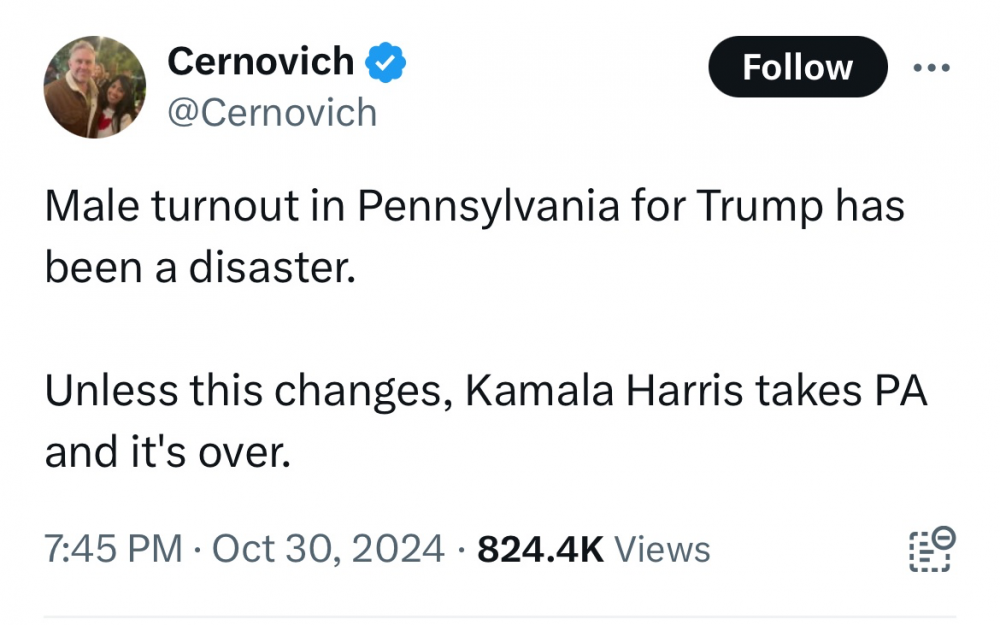Open Cernovich's profile picture
The height and width of the screenshot is (625, 1000).
(95, 87)
